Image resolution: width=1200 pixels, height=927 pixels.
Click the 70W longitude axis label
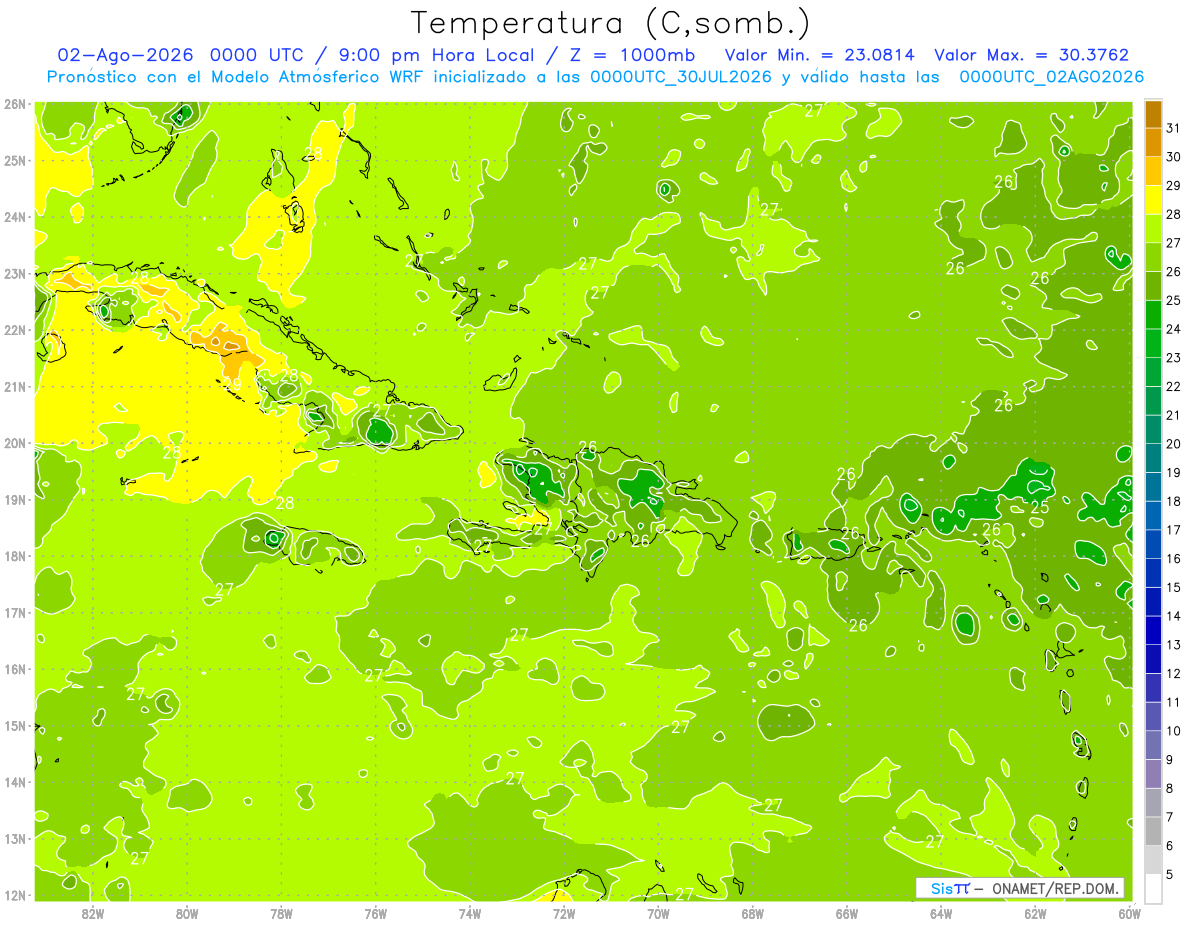pos(658,913)
